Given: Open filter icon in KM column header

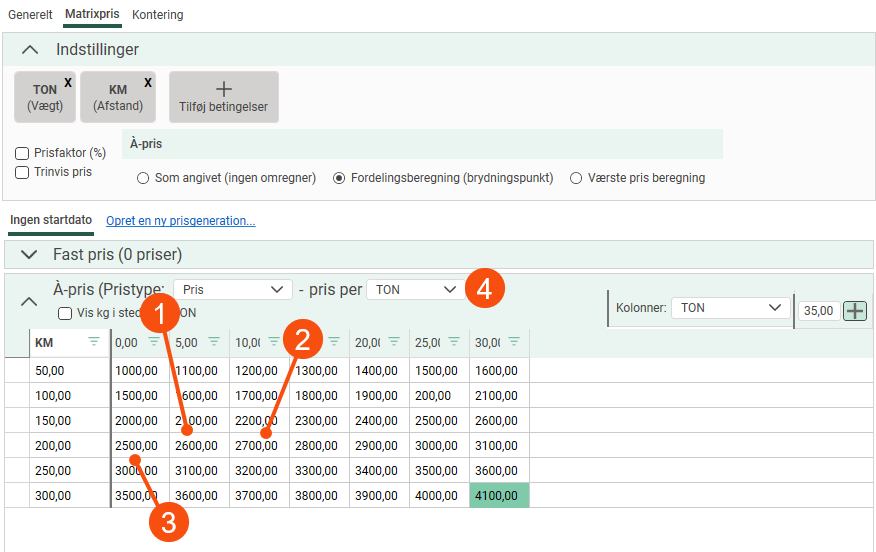Looking at the screenshot, I should 94,342.
